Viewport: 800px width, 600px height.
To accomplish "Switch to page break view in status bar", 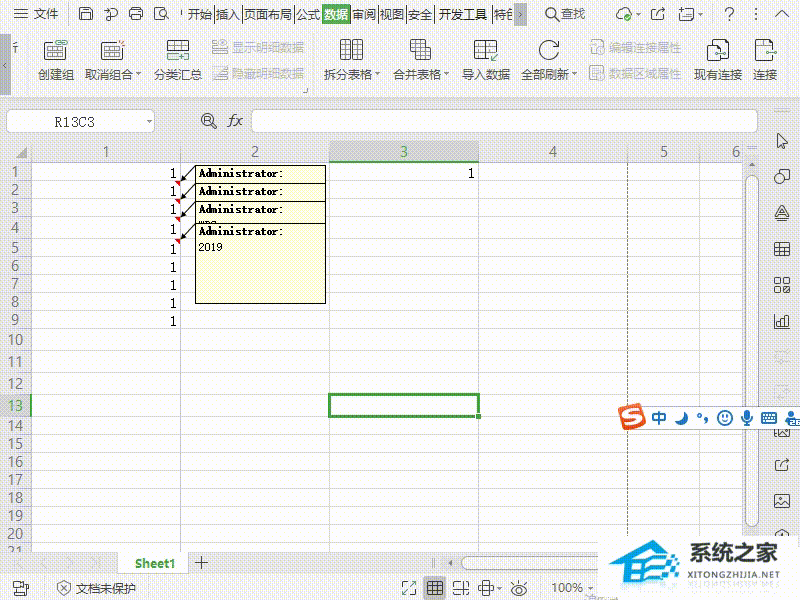I will point(461,588).
